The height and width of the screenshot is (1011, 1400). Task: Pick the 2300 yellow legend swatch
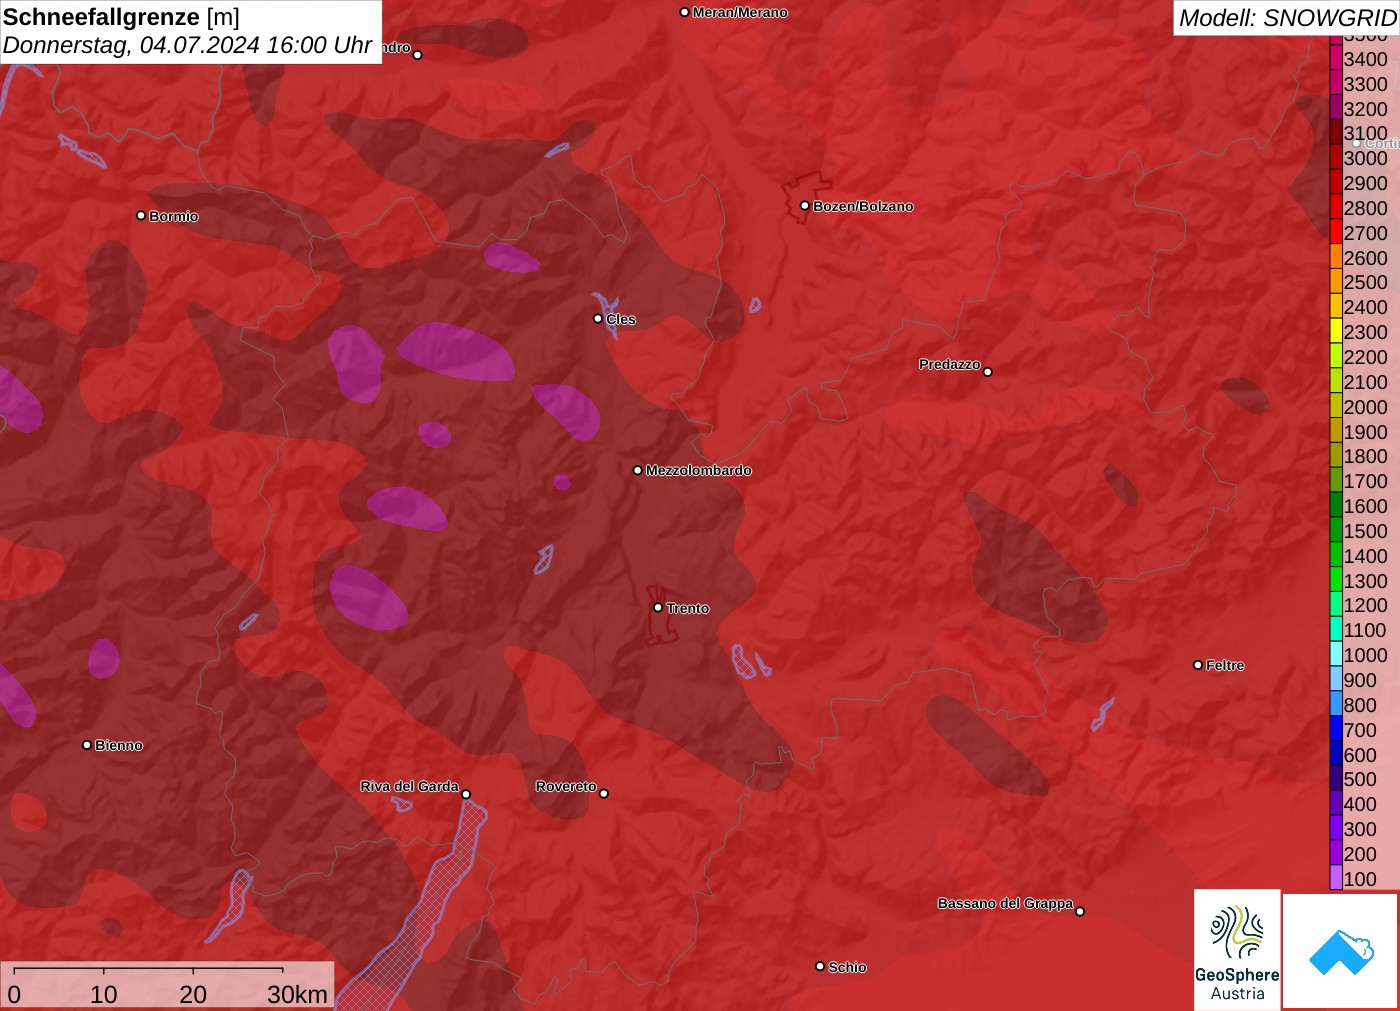click(x=1336, y=332)
